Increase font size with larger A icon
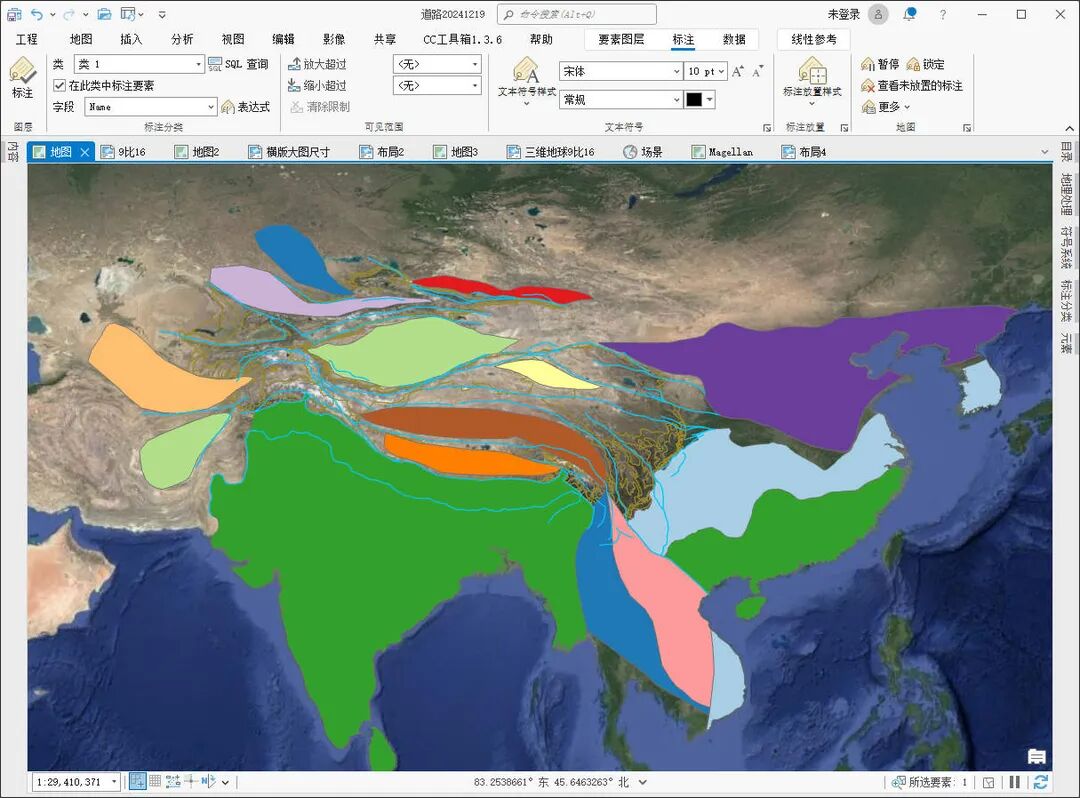The width and height of the screenshot is (1080, 798). point(738,71)
